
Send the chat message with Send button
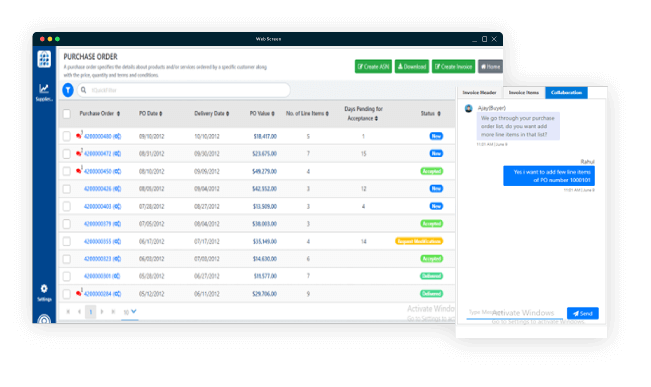point(583,314)
